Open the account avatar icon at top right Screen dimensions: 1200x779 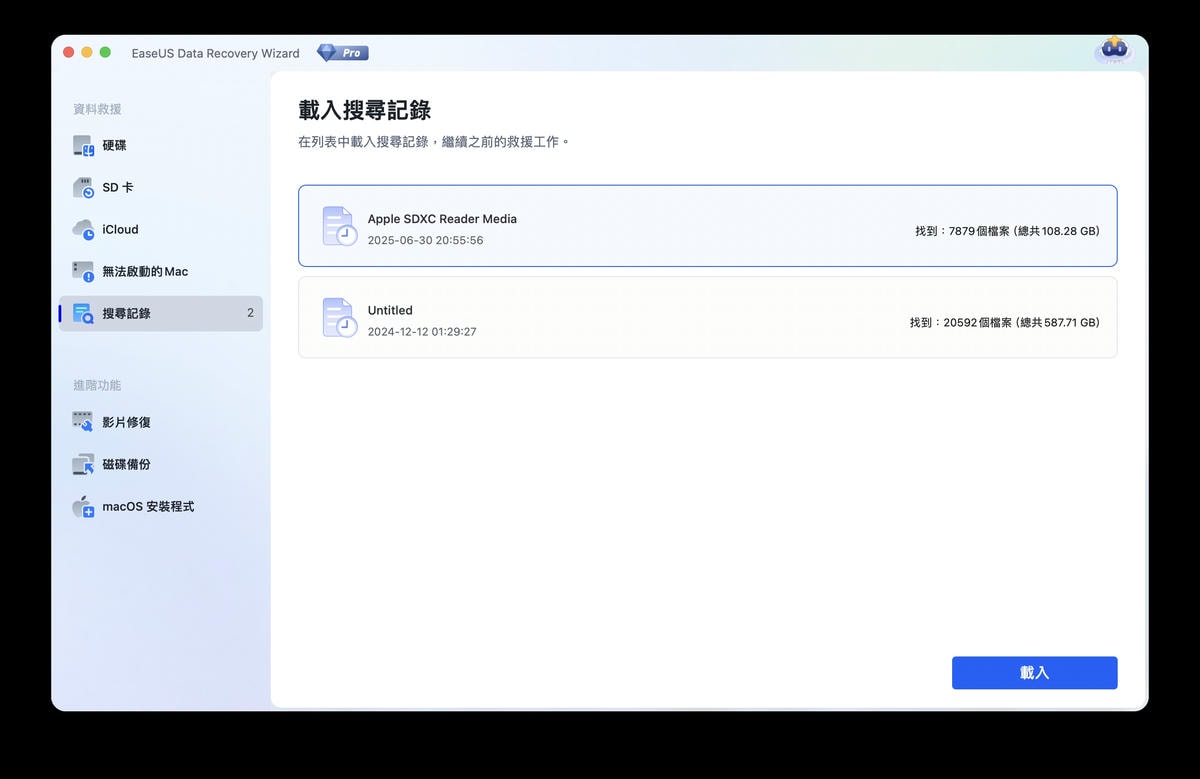[x=1113, y=49]
